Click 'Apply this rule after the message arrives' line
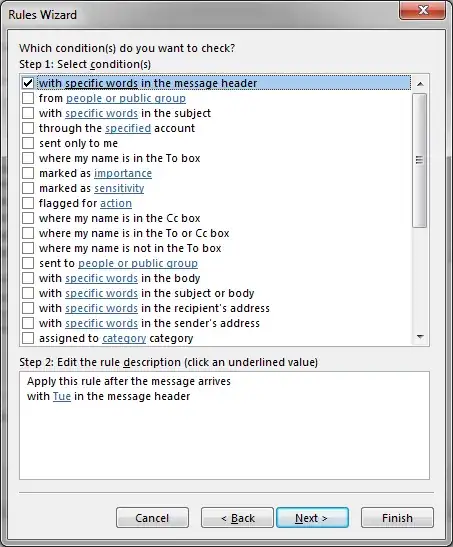 pos(129,381)
